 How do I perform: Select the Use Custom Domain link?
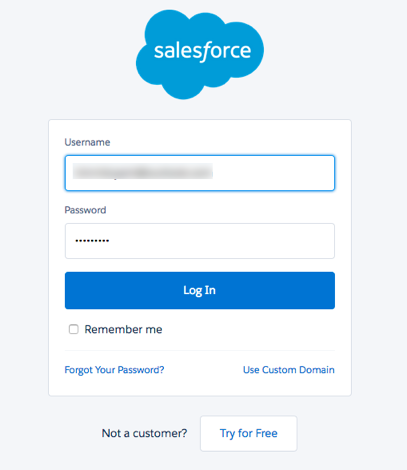tap(289, 370)
